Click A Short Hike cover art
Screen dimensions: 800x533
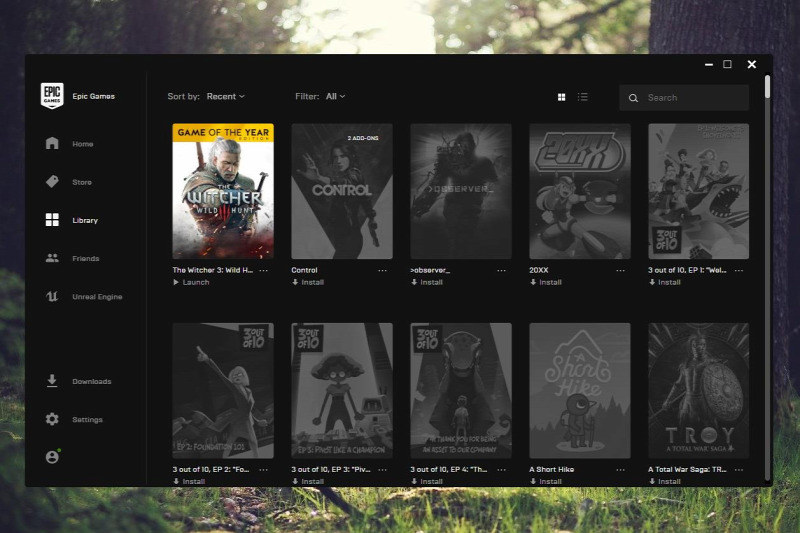click(x=580, y=391)
